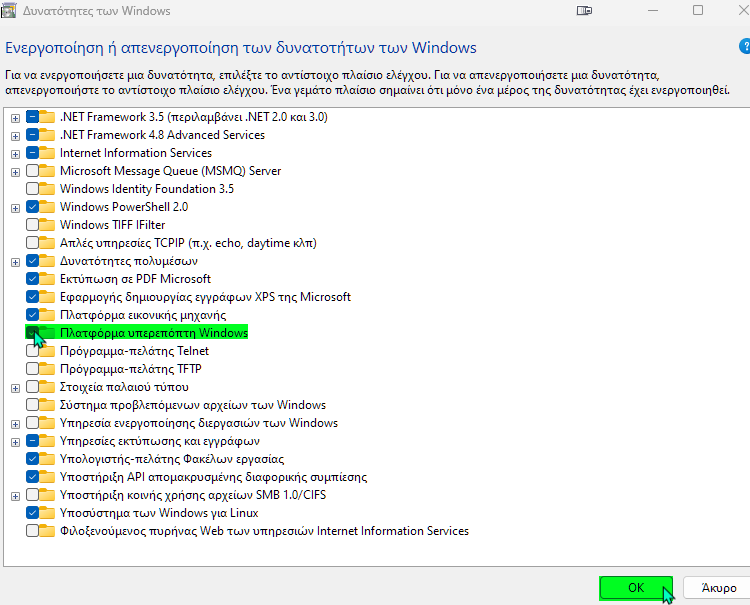Viewport: 750px width, 605px height.
Task: Click the Windows PowerShell 2.0 folder icon
Action: coord(46,207)
